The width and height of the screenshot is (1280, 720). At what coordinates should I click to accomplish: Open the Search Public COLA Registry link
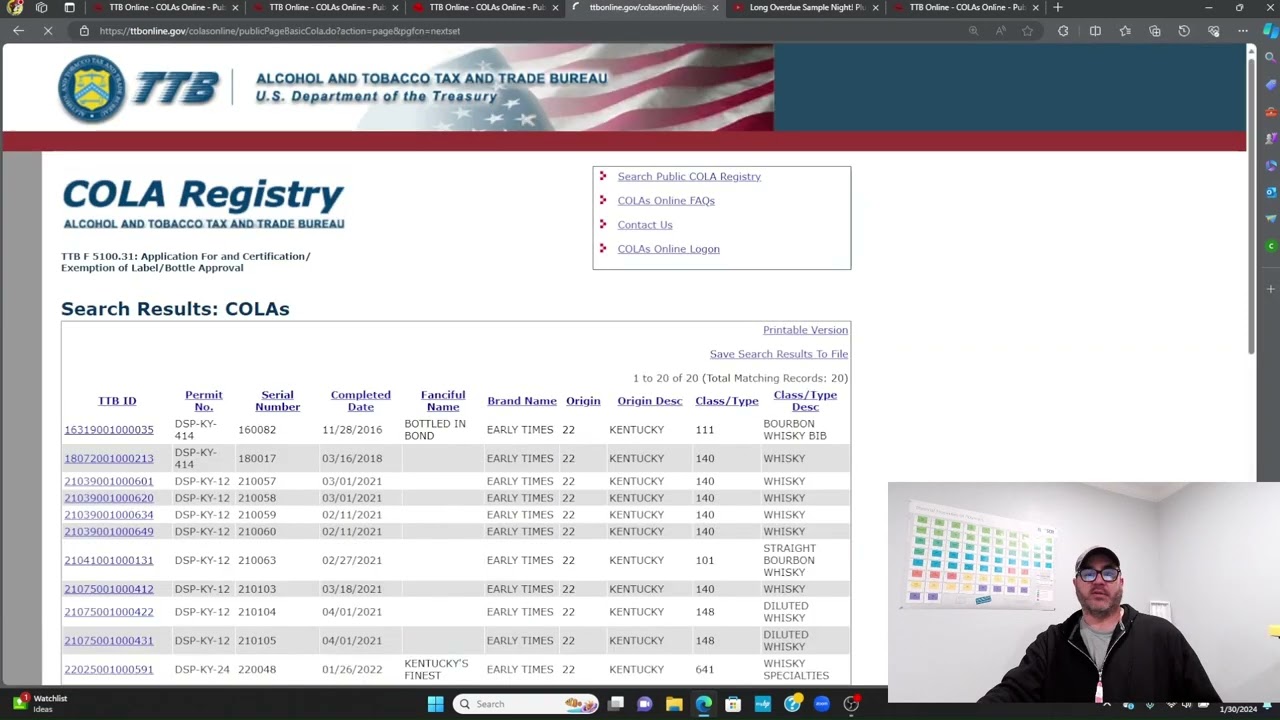tap(689, 177)
